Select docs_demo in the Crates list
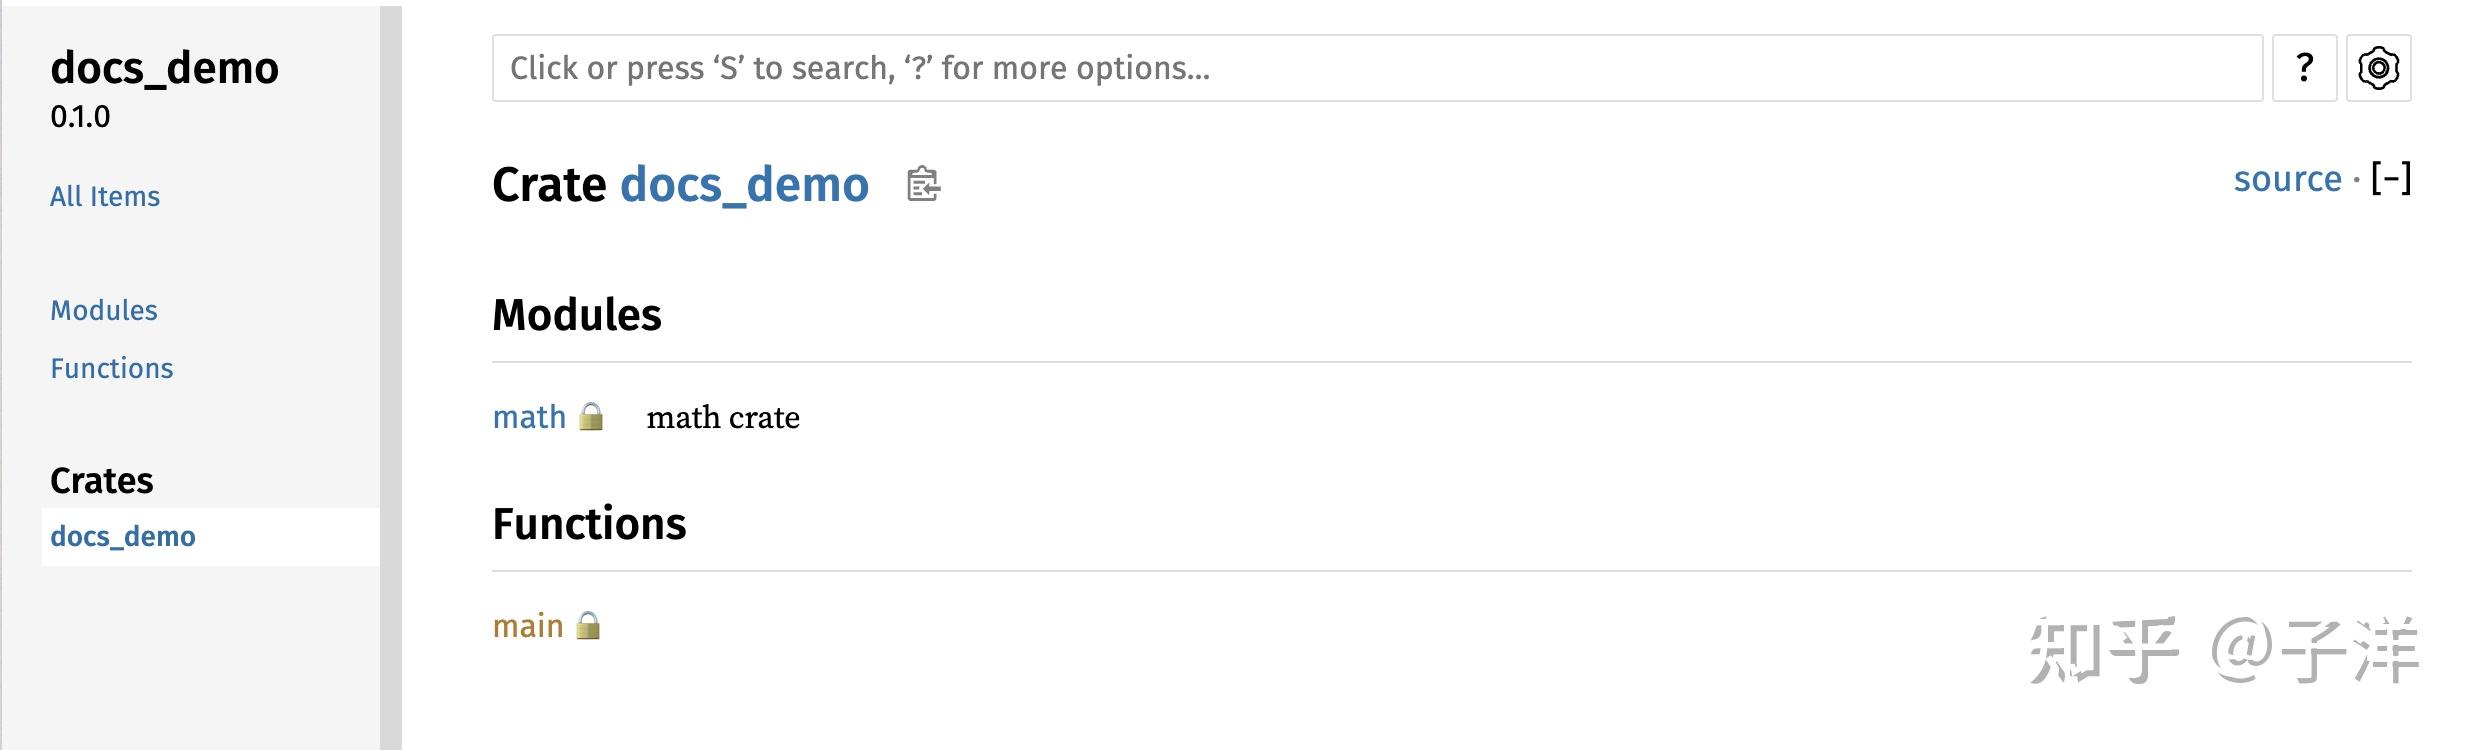The height and width of the screenshot is (750, 2482). coord(123,537)
